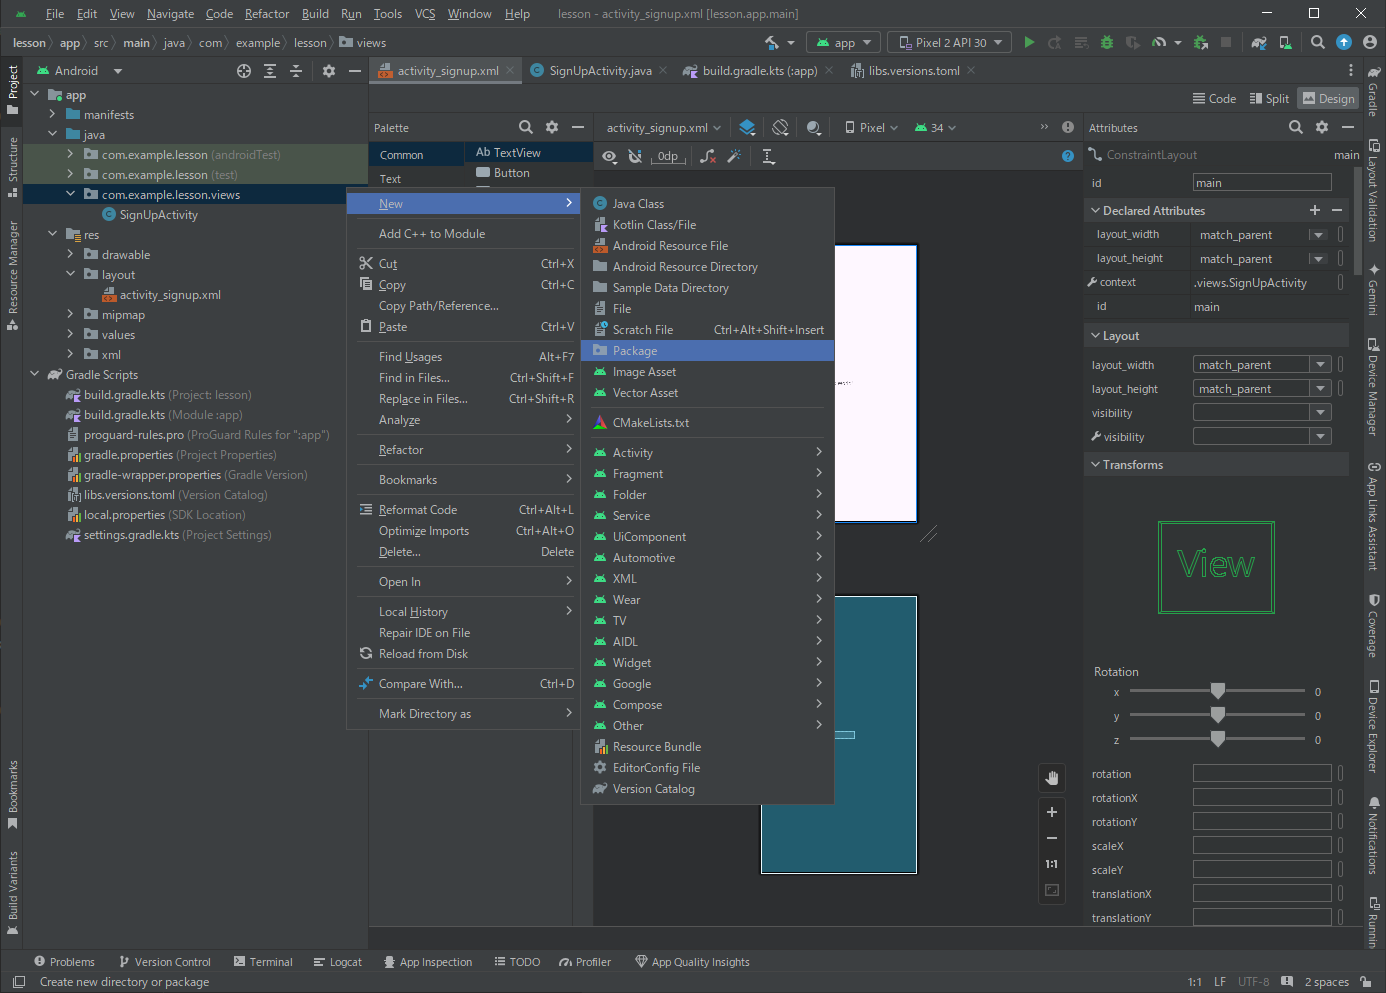Choose Package in the New submenu

click(x=707, y=351)
